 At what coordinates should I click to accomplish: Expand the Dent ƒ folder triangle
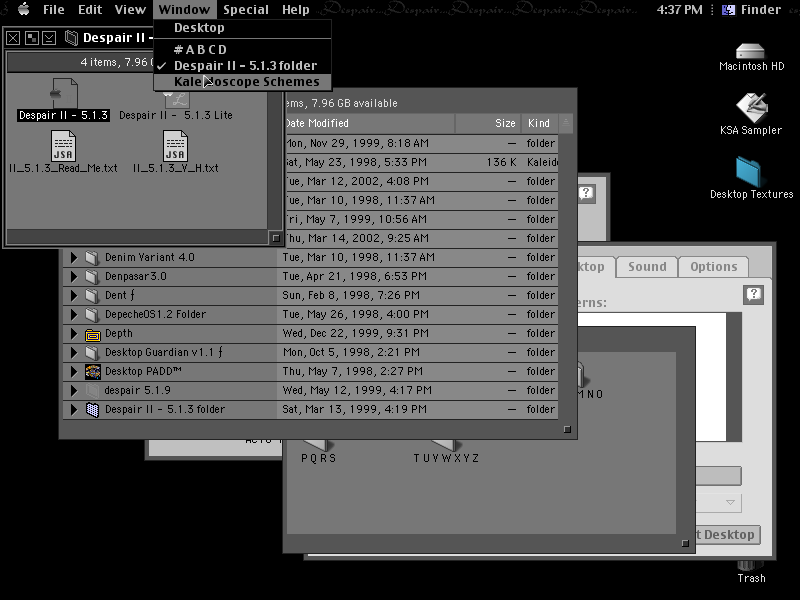(74, 295)
